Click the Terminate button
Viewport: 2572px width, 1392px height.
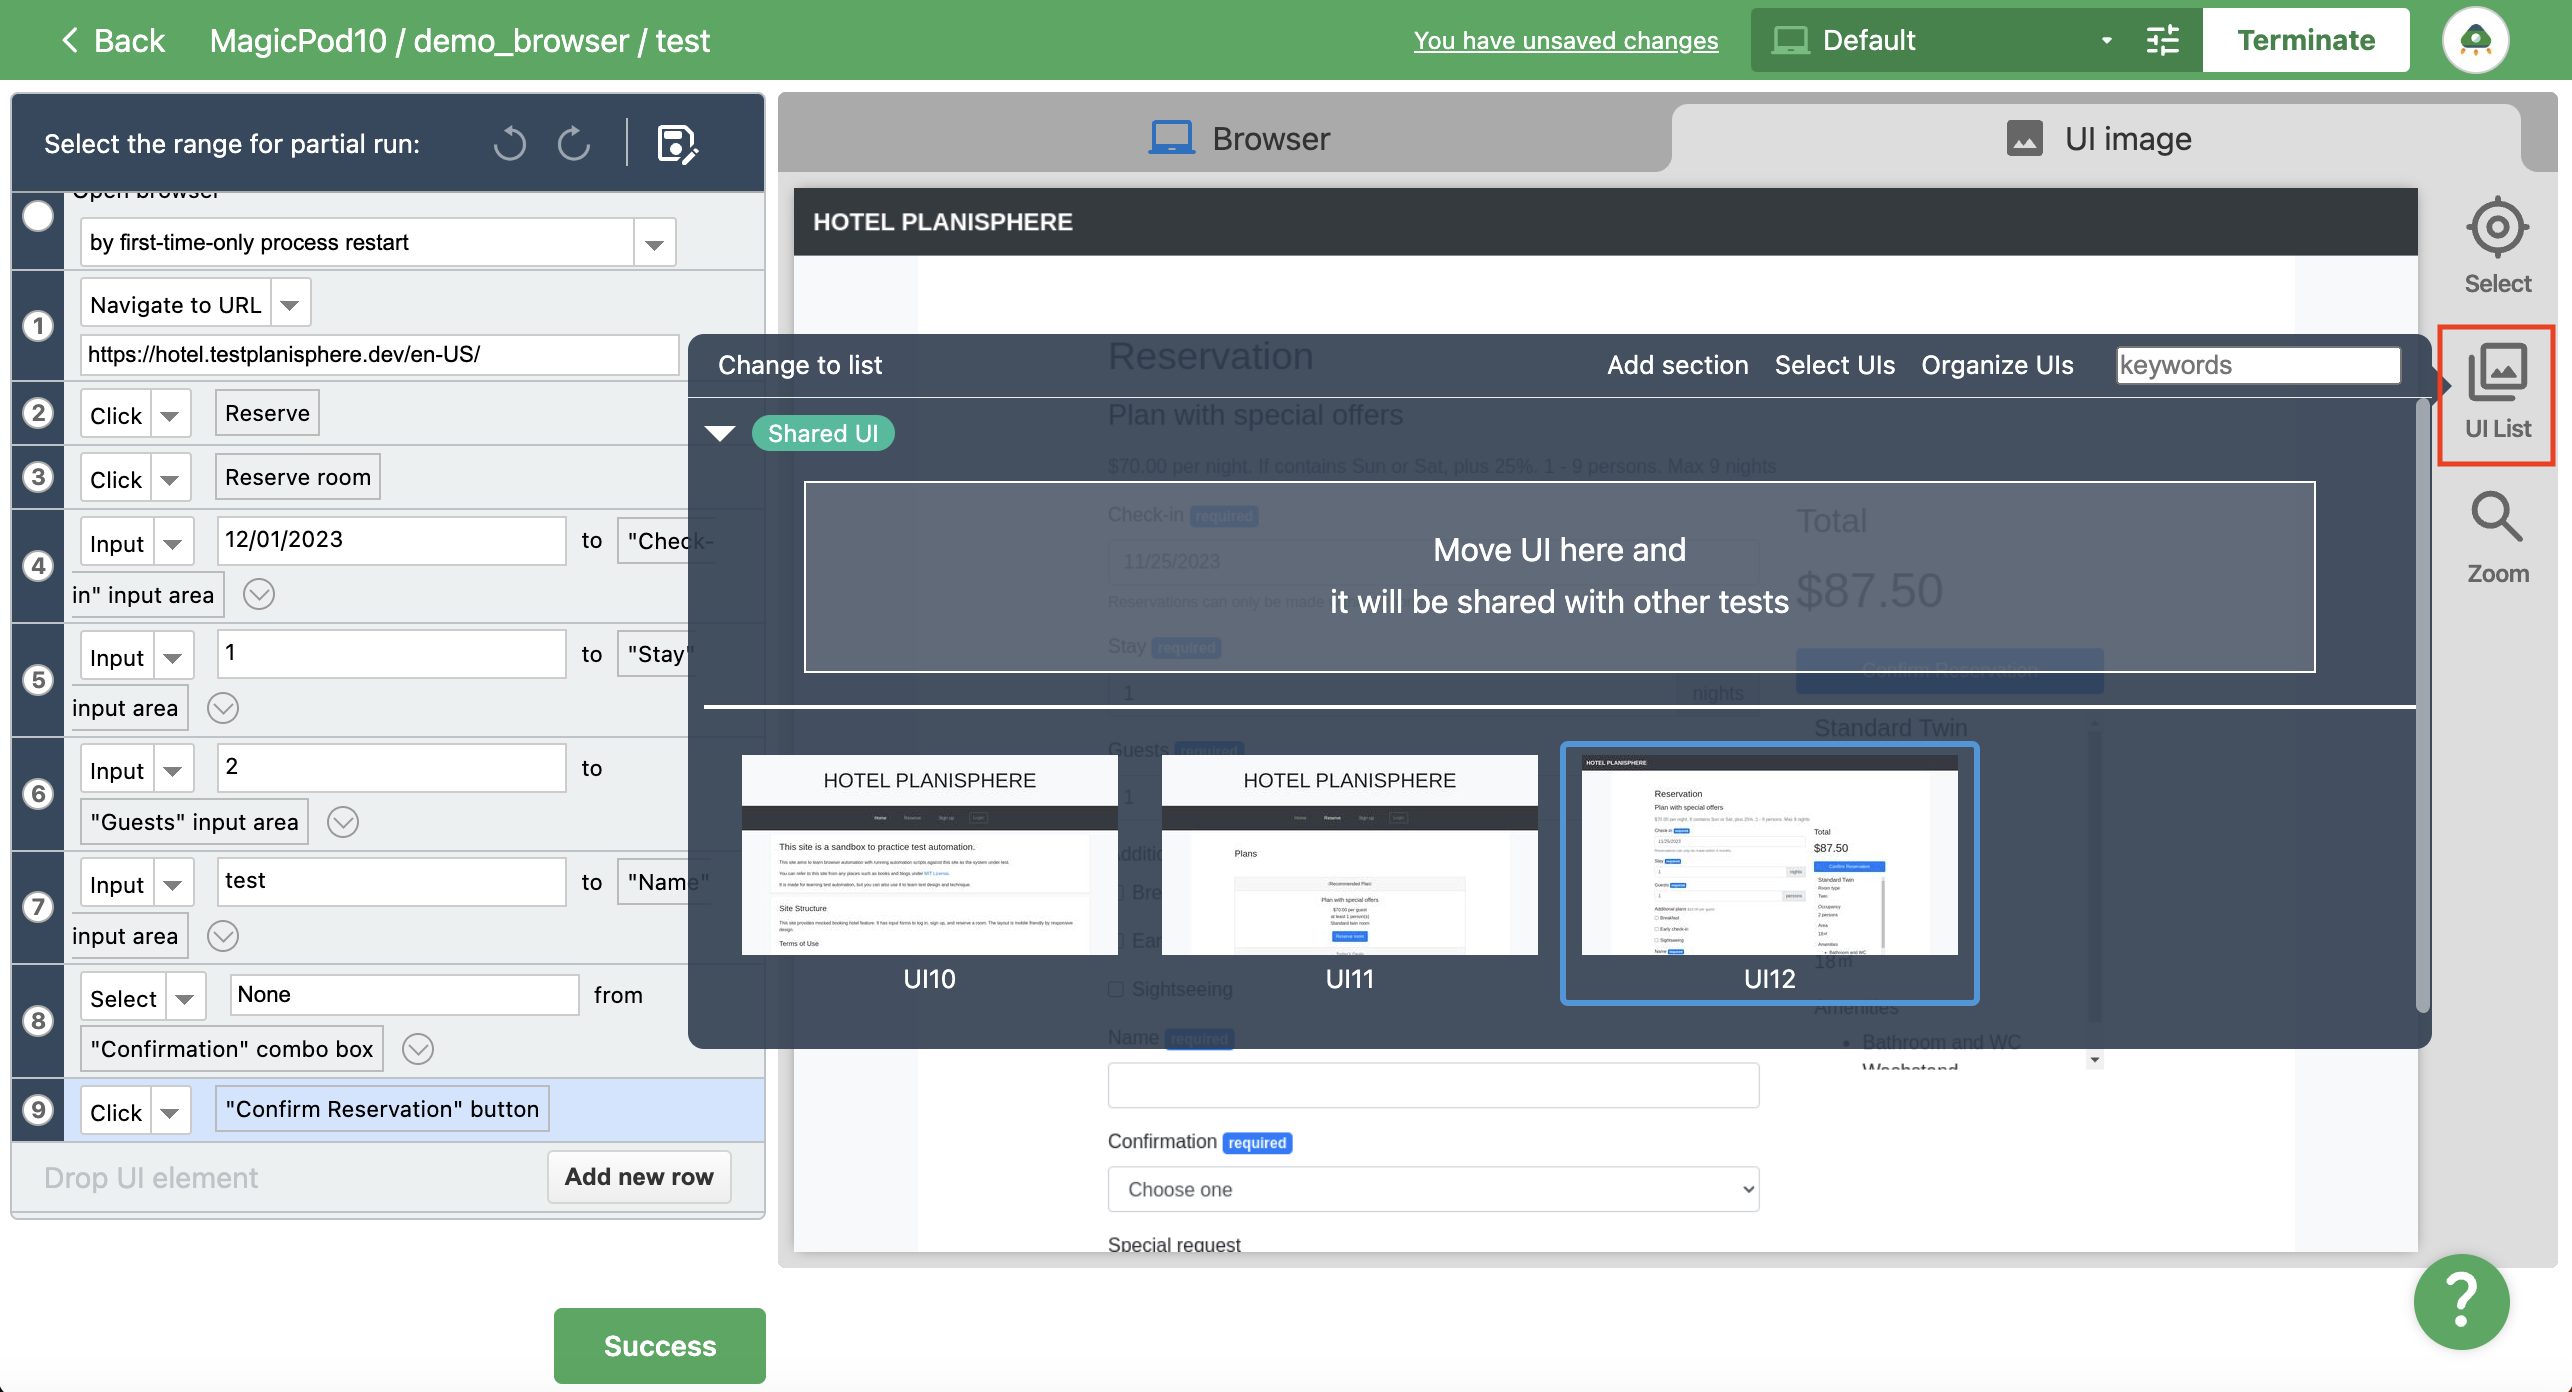click(2305, 40)
